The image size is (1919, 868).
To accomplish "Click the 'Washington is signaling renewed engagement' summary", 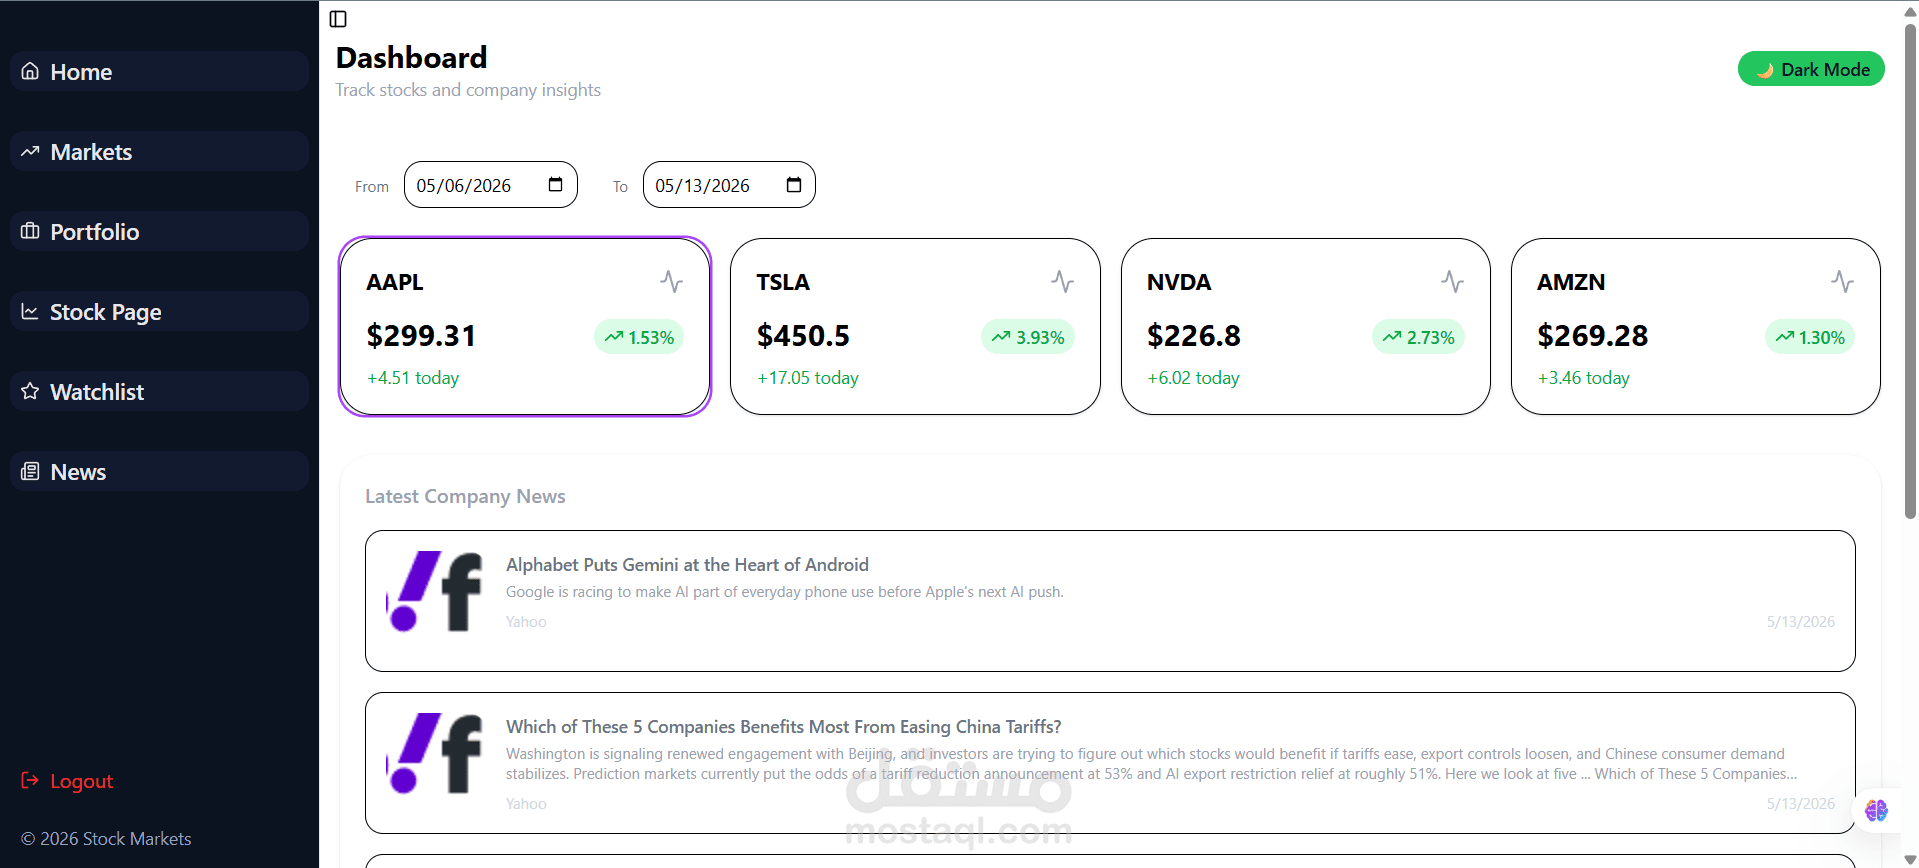I will 1151,764.
